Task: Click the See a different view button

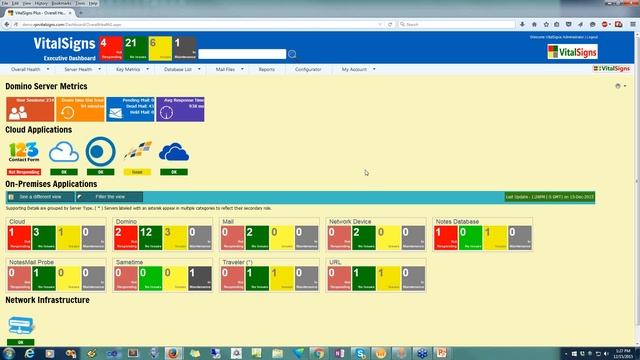Action: coord(40,197)
